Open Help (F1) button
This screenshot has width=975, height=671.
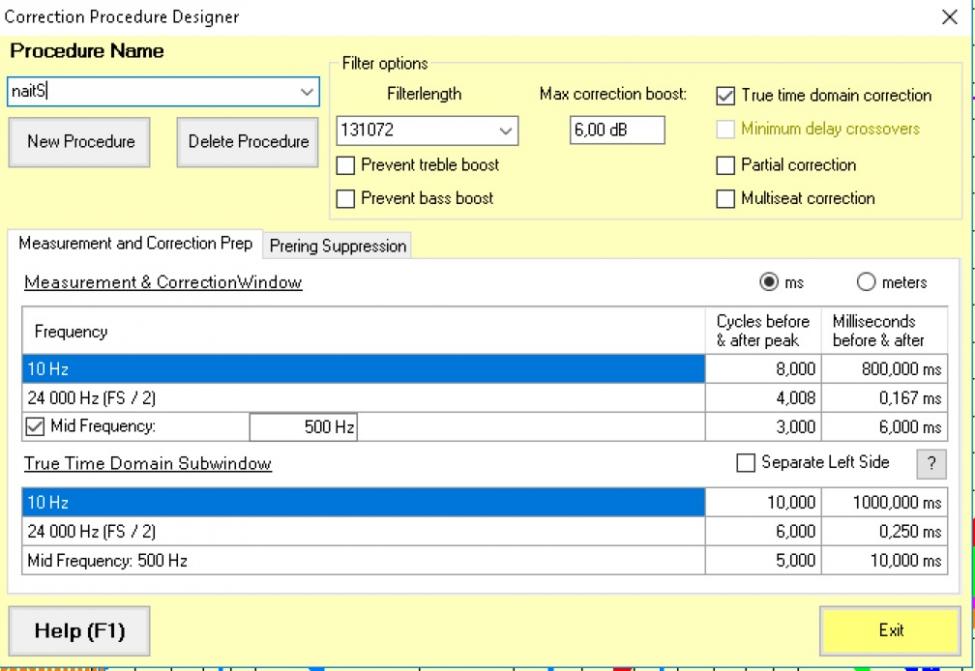(78, 631)
